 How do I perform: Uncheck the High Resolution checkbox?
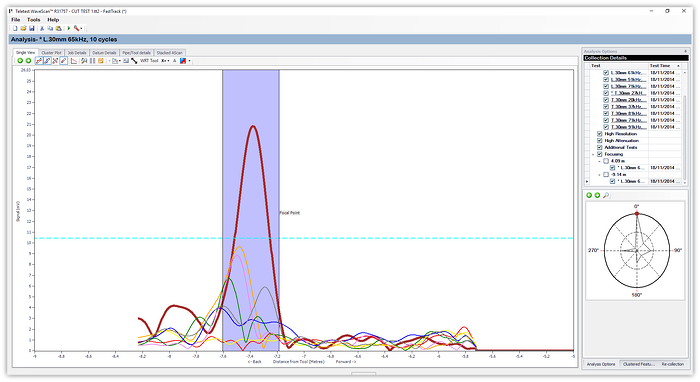point(600,134)
